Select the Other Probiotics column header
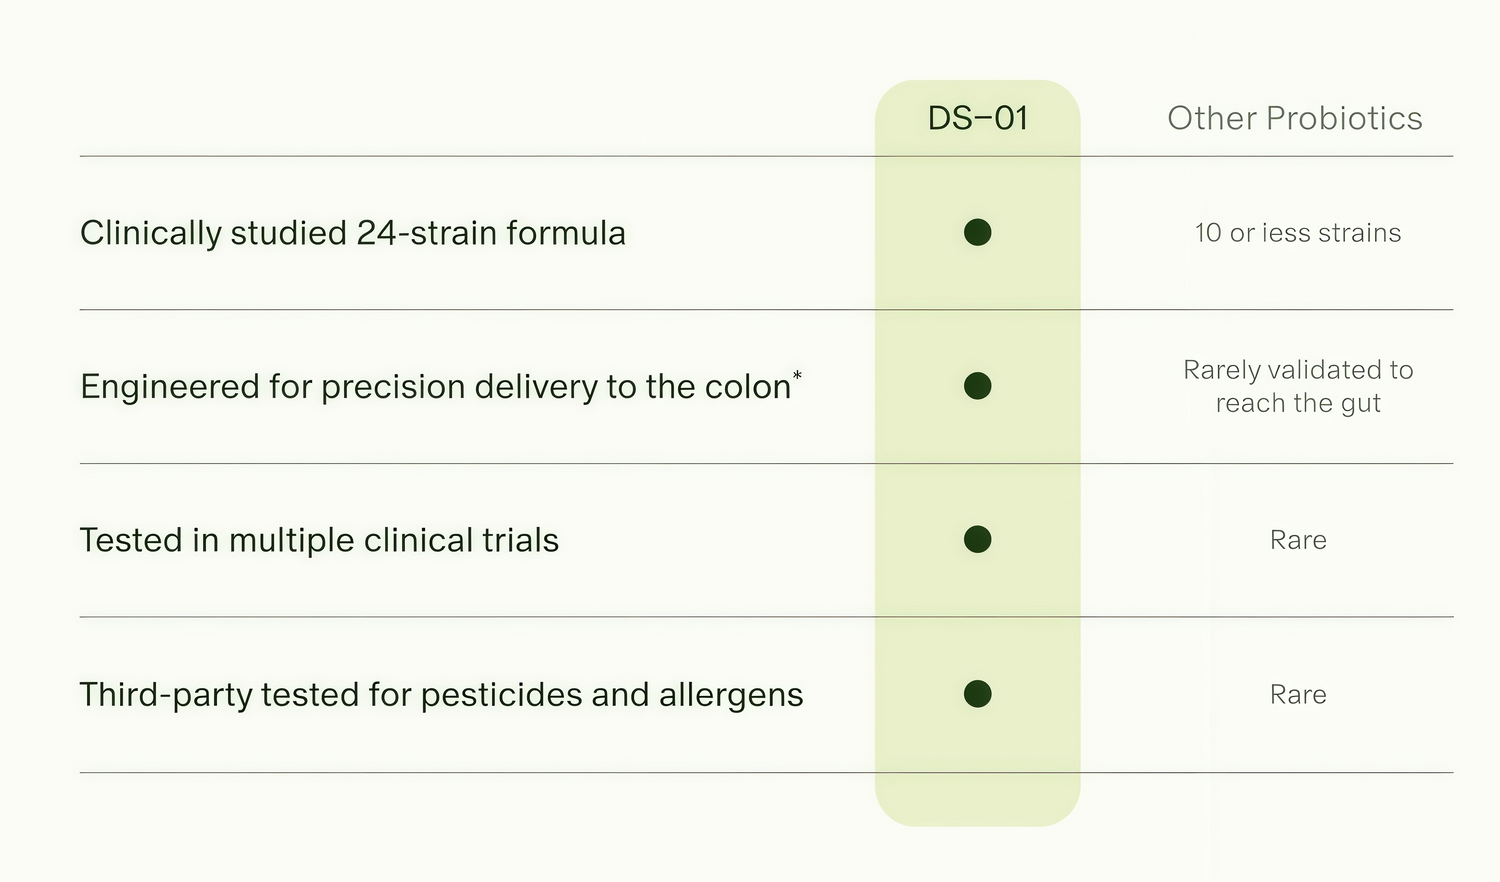The height and width of the screenshot is (882, 1500). point(1295,118)
